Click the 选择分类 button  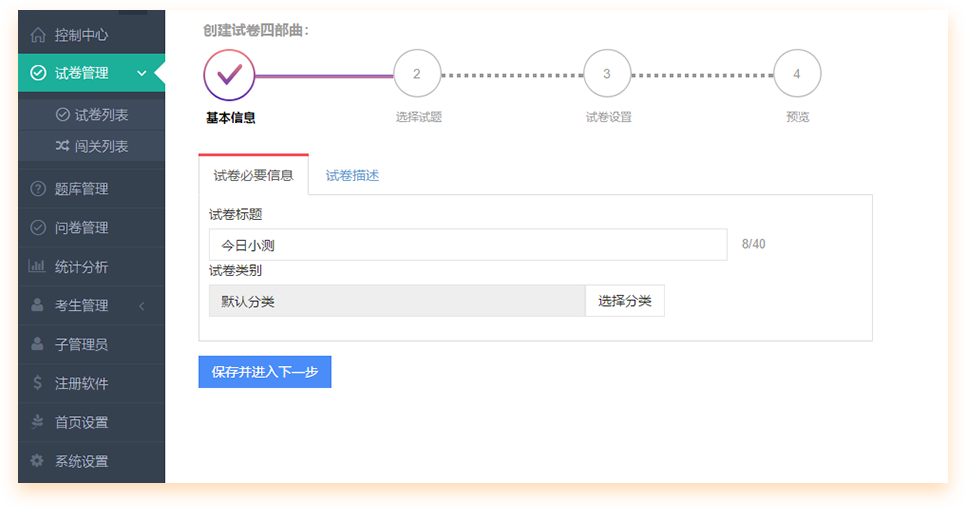tap(625, 301)
